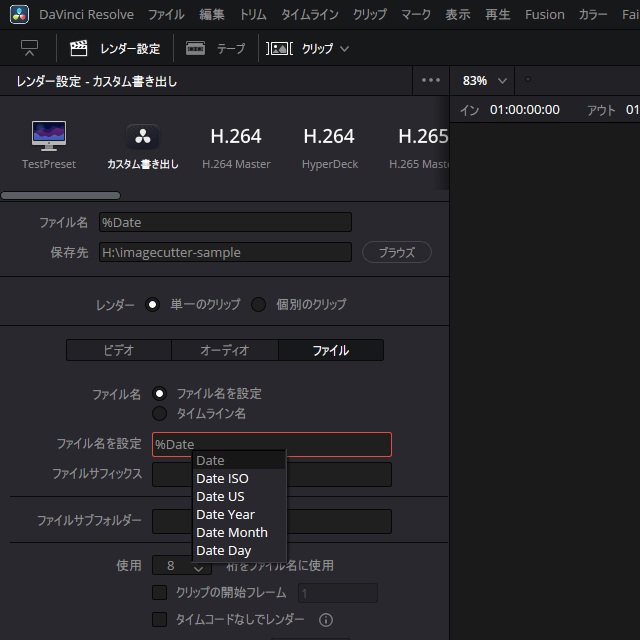The width and height of the screenshot is (640, 640).
Task: Click the Clips panel icon
Action: [x=279, y=48]
